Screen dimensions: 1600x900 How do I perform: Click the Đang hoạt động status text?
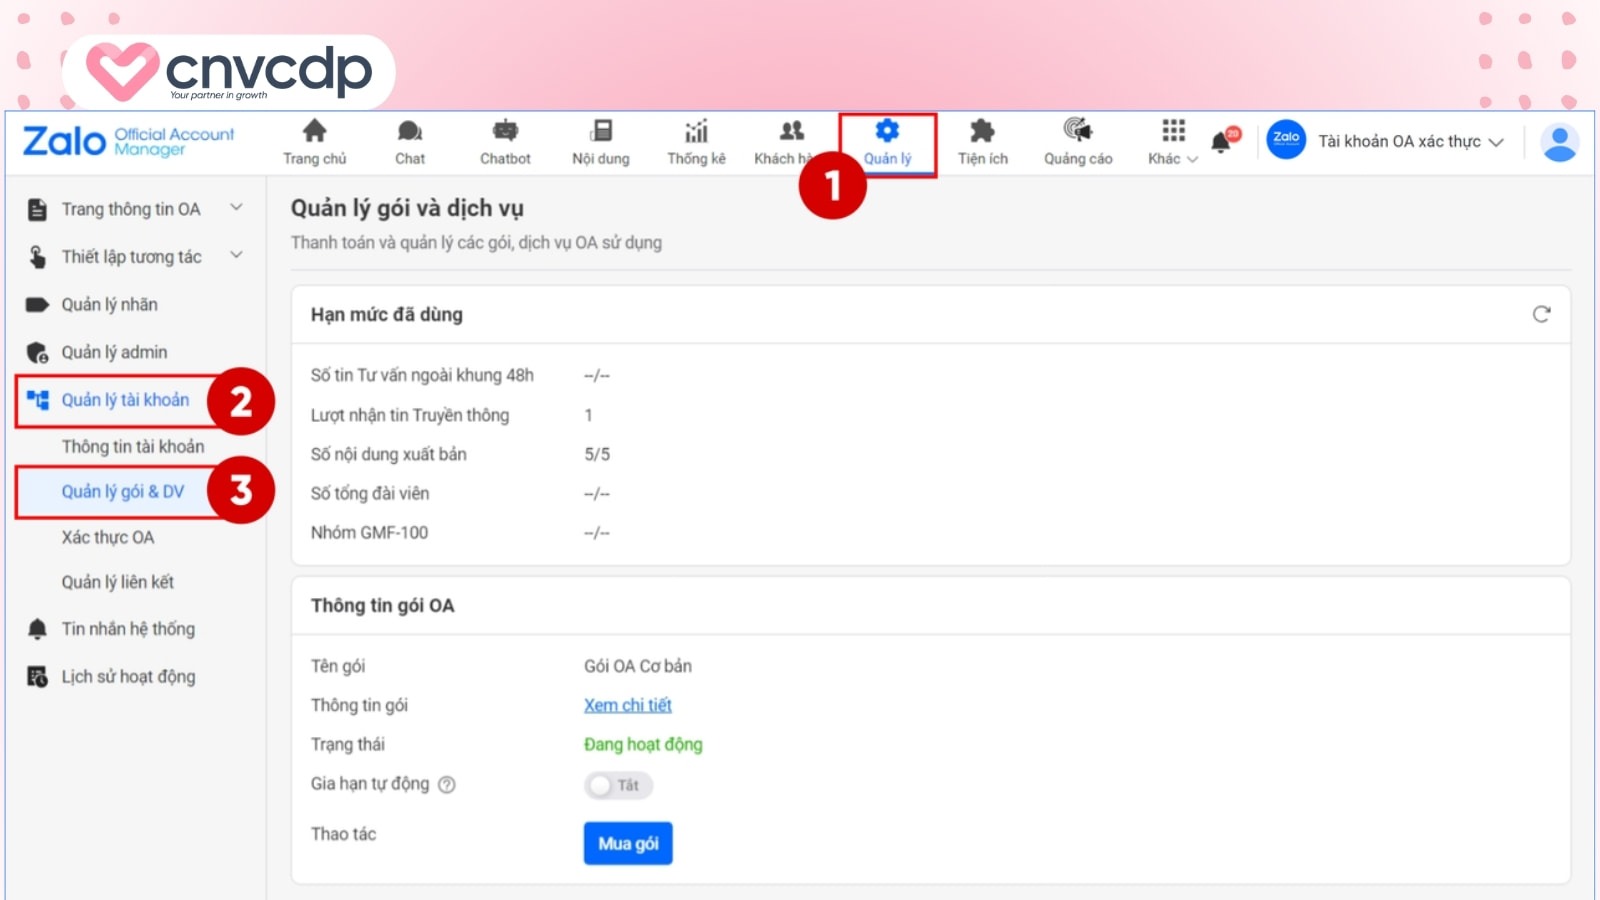643,744
